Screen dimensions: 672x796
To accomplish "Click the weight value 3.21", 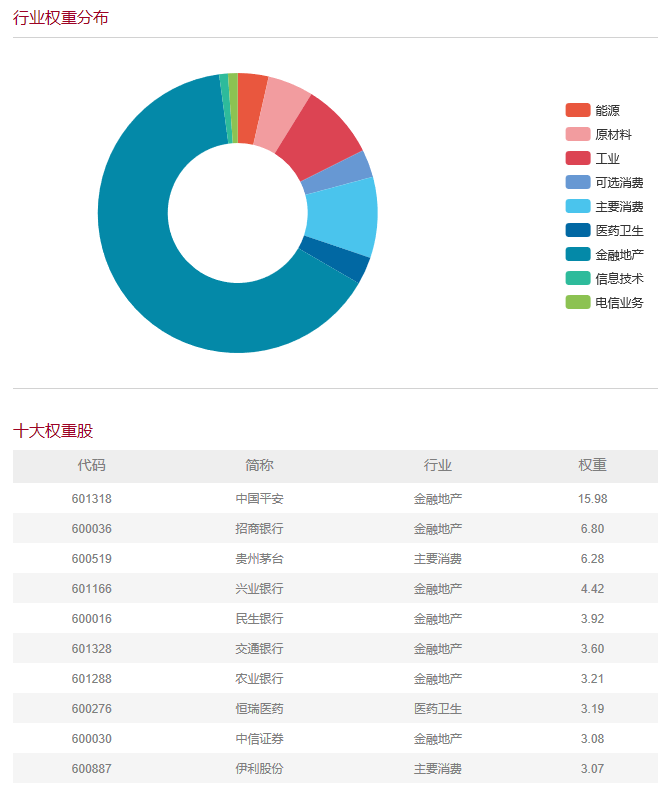I will point(592,678).
